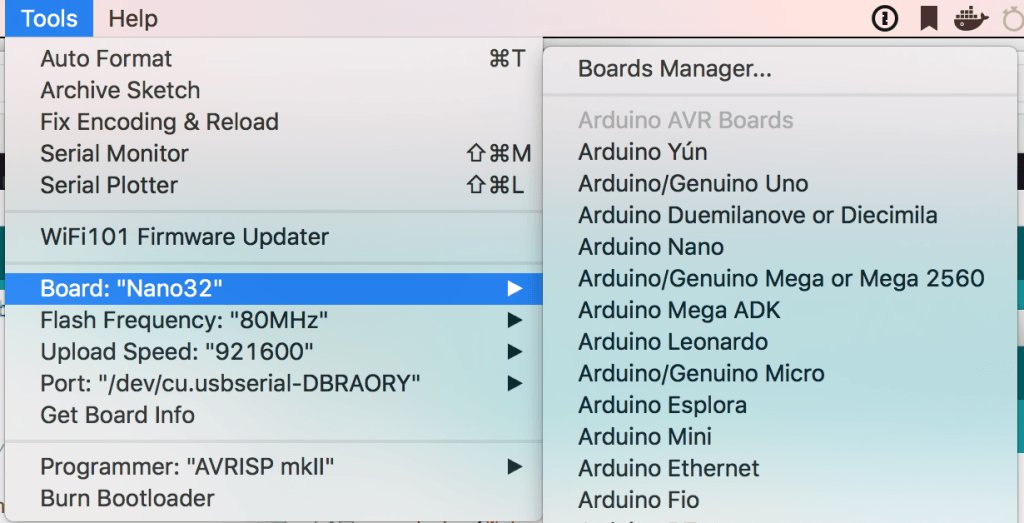Open Boards Manager...
The image size is (1024, 523).
tap(780, 69)
